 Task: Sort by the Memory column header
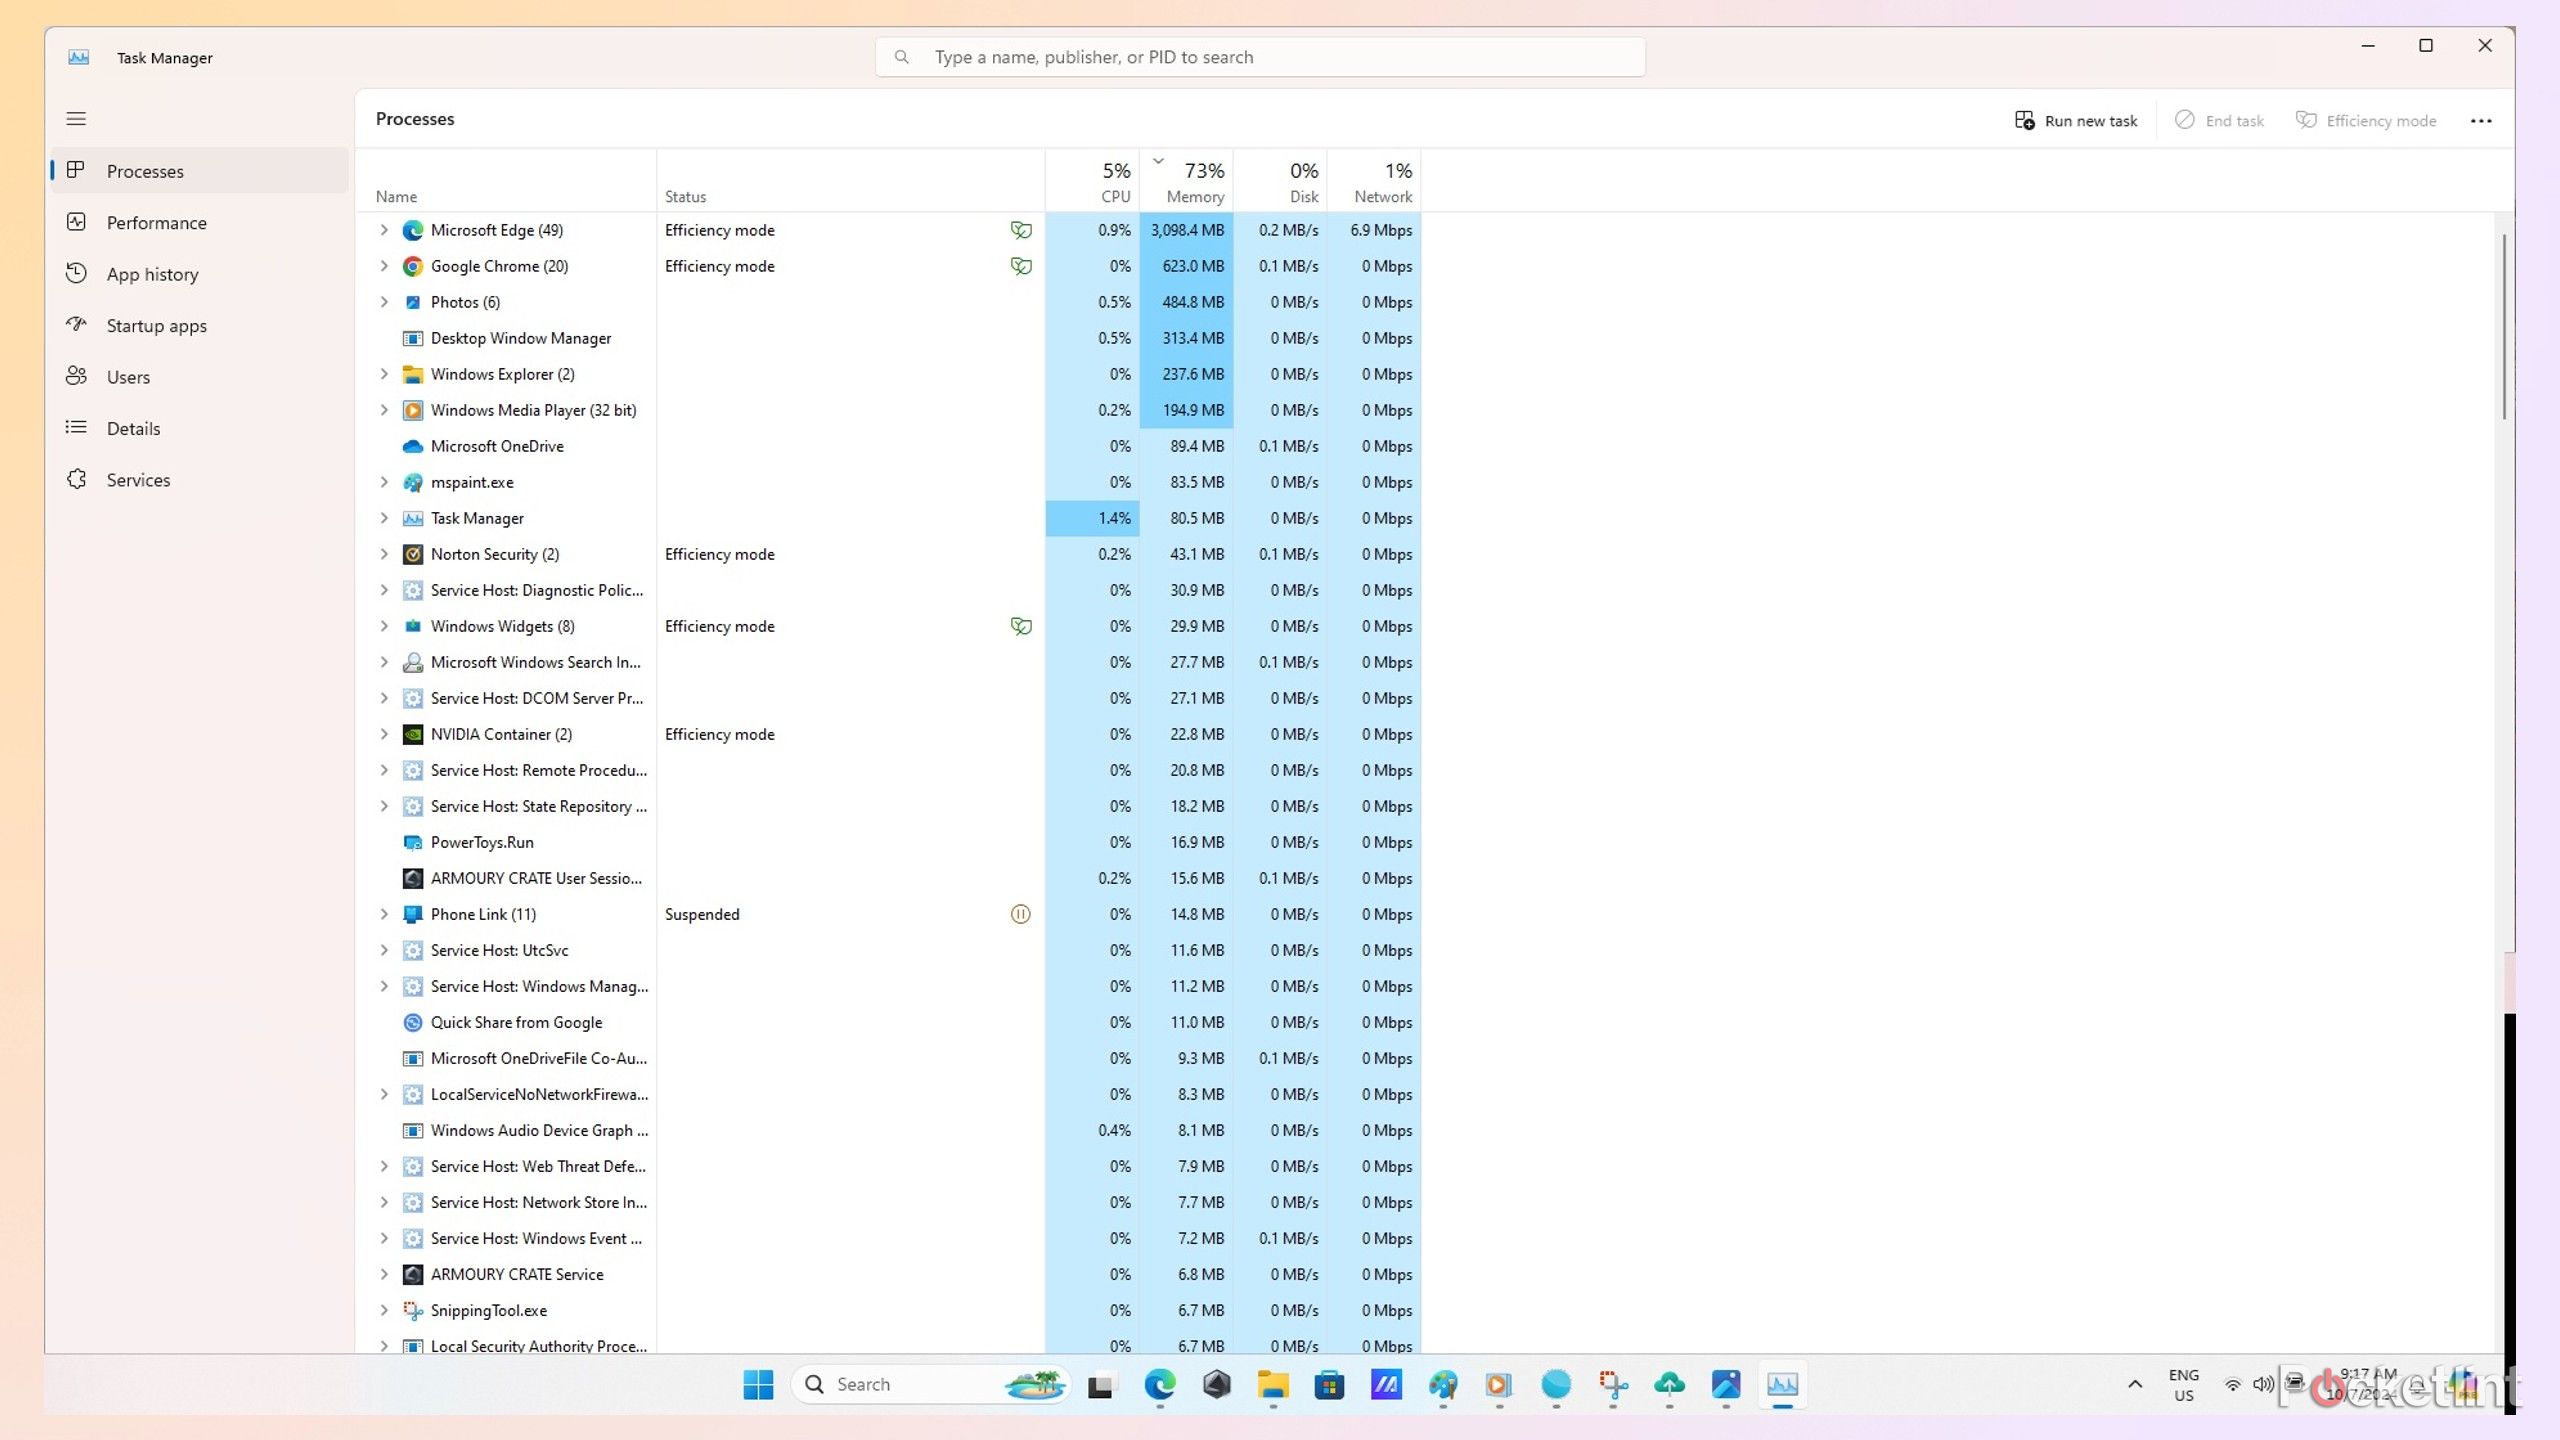(x=1195, y=182)
